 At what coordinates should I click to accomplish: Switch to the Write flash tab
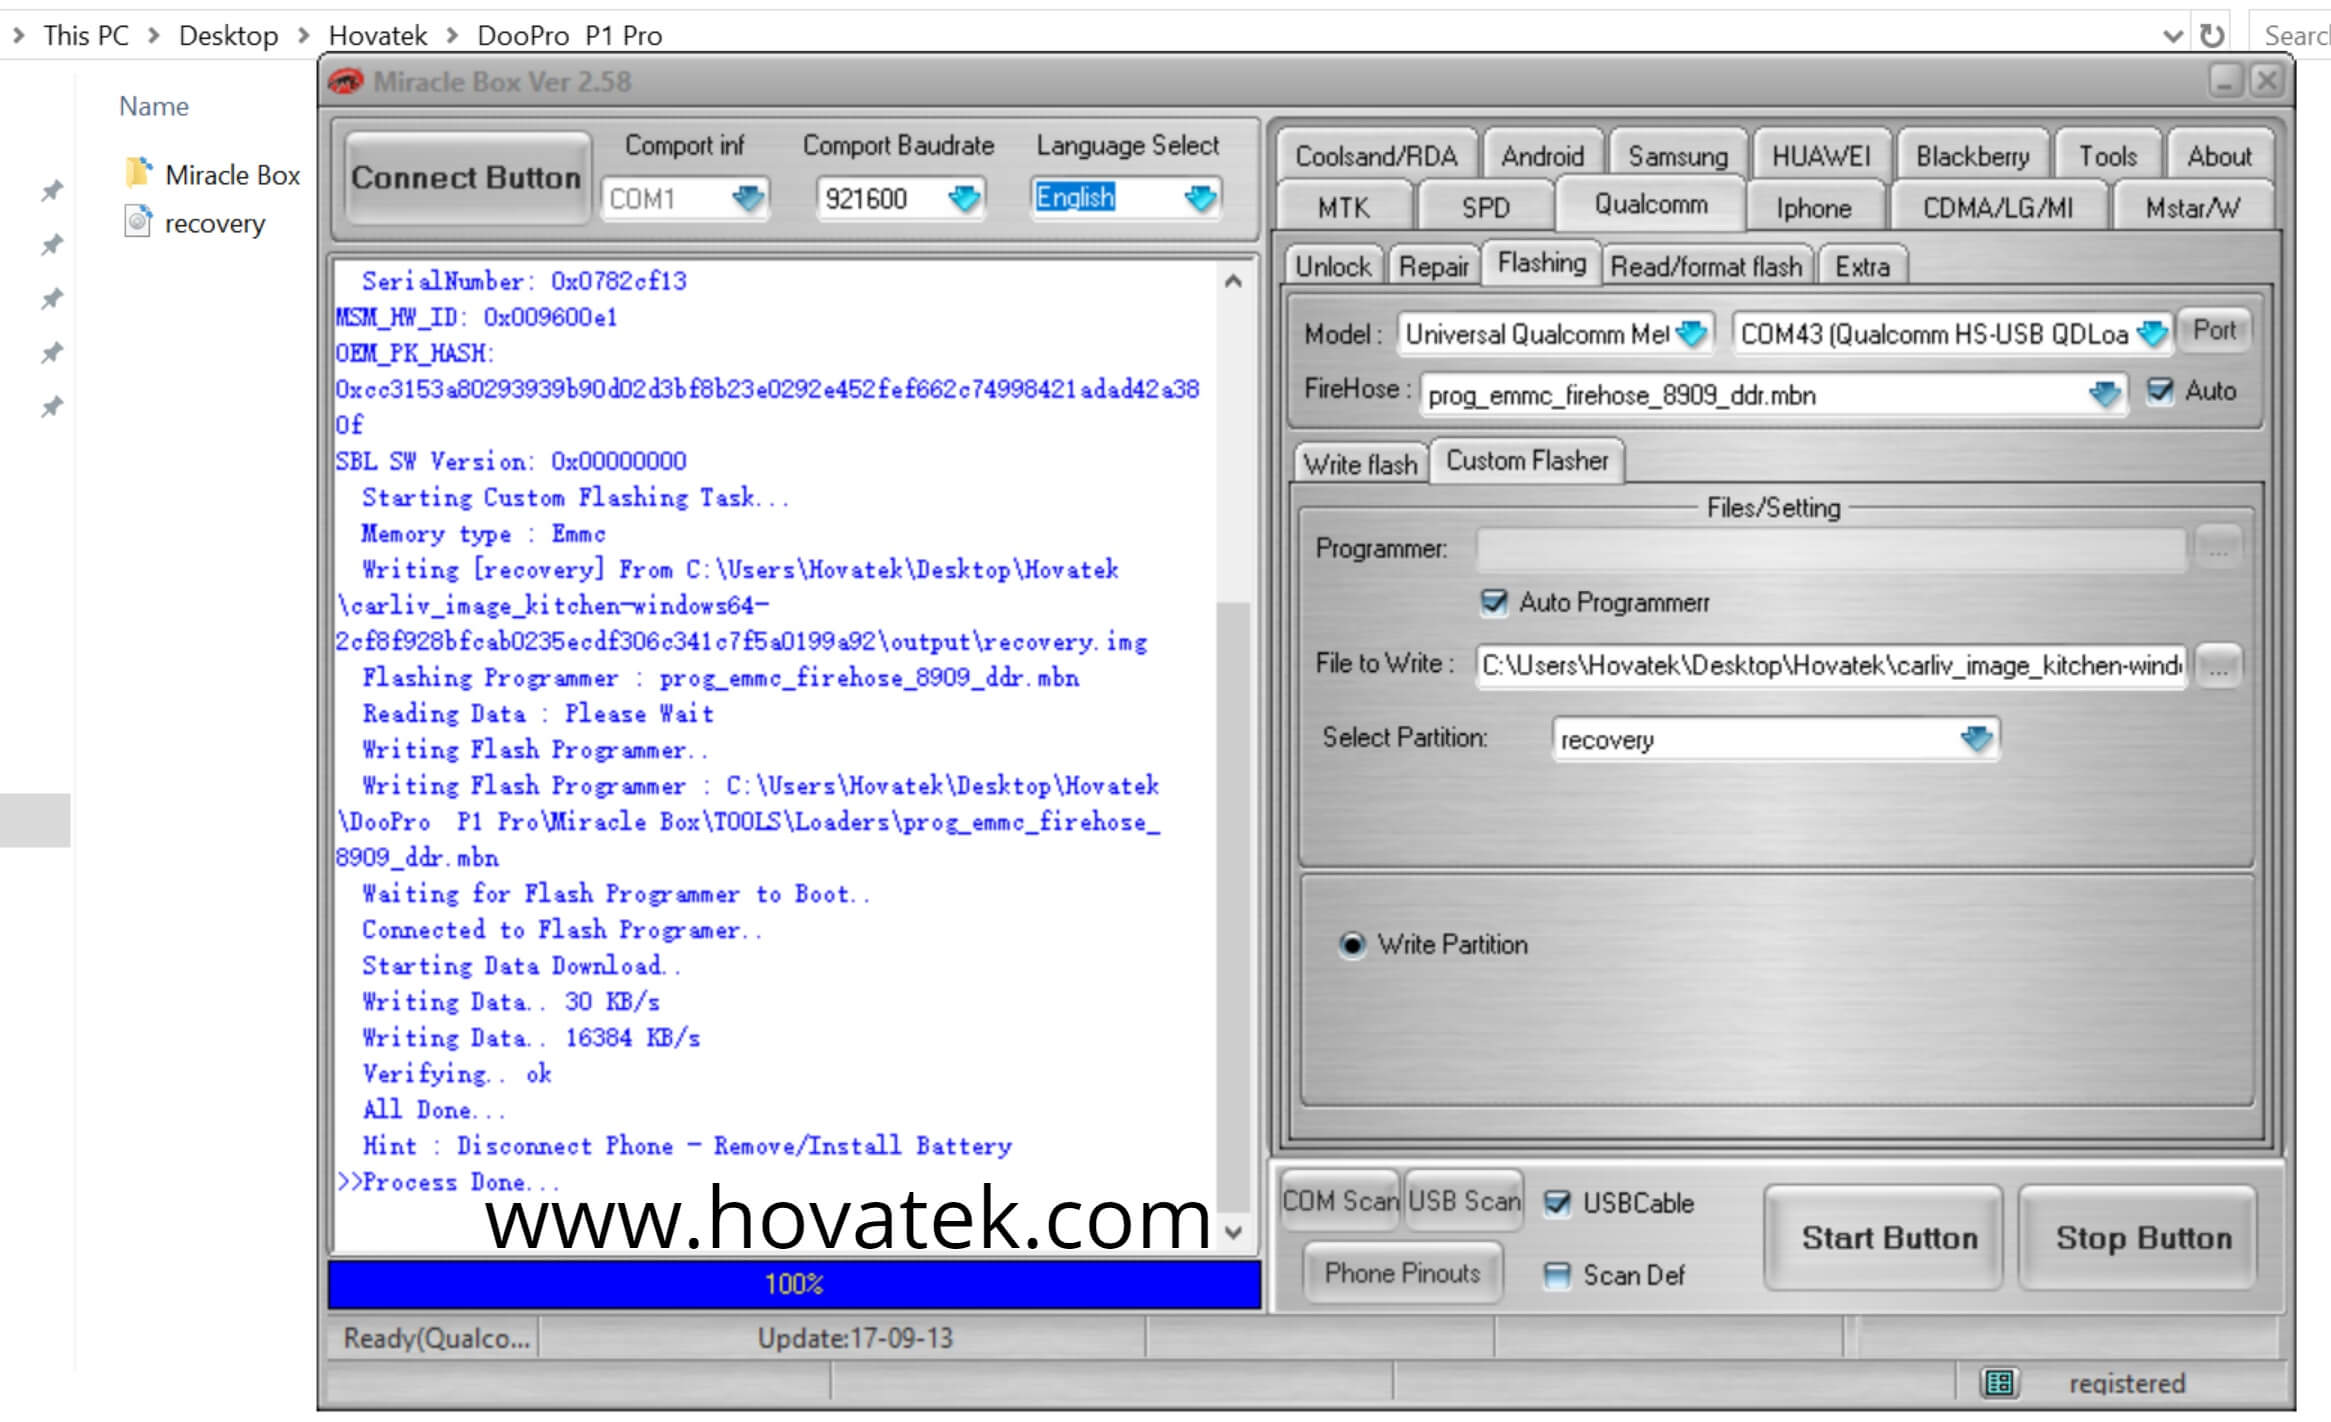pos(1361,464)
